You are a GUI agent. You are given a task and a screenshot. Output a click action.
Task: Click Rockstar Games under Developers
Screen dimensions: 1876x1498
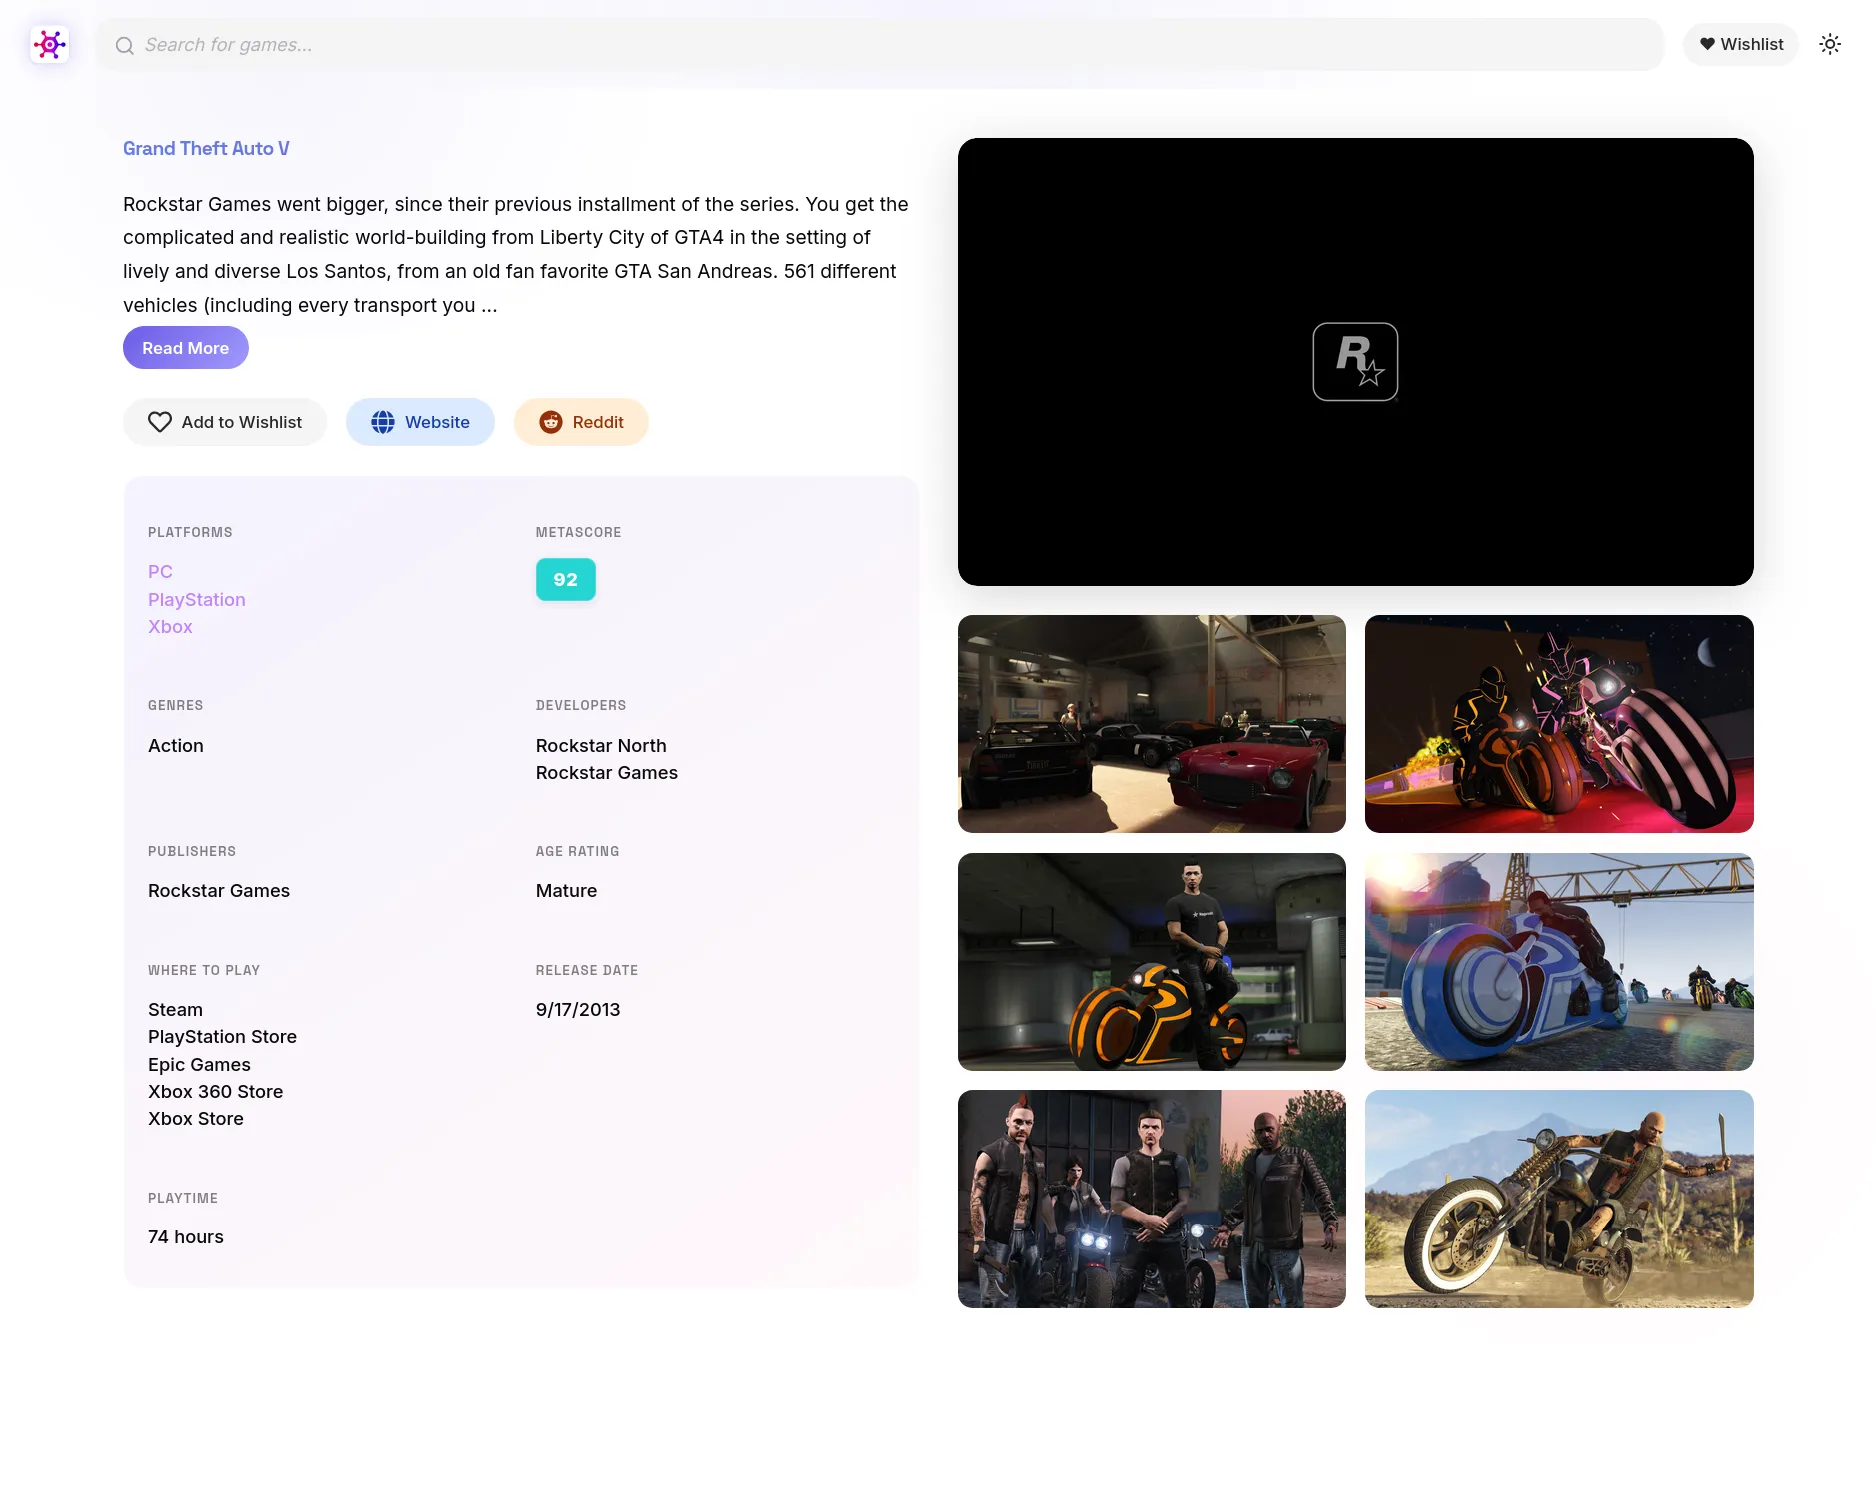tap(606, 773)
